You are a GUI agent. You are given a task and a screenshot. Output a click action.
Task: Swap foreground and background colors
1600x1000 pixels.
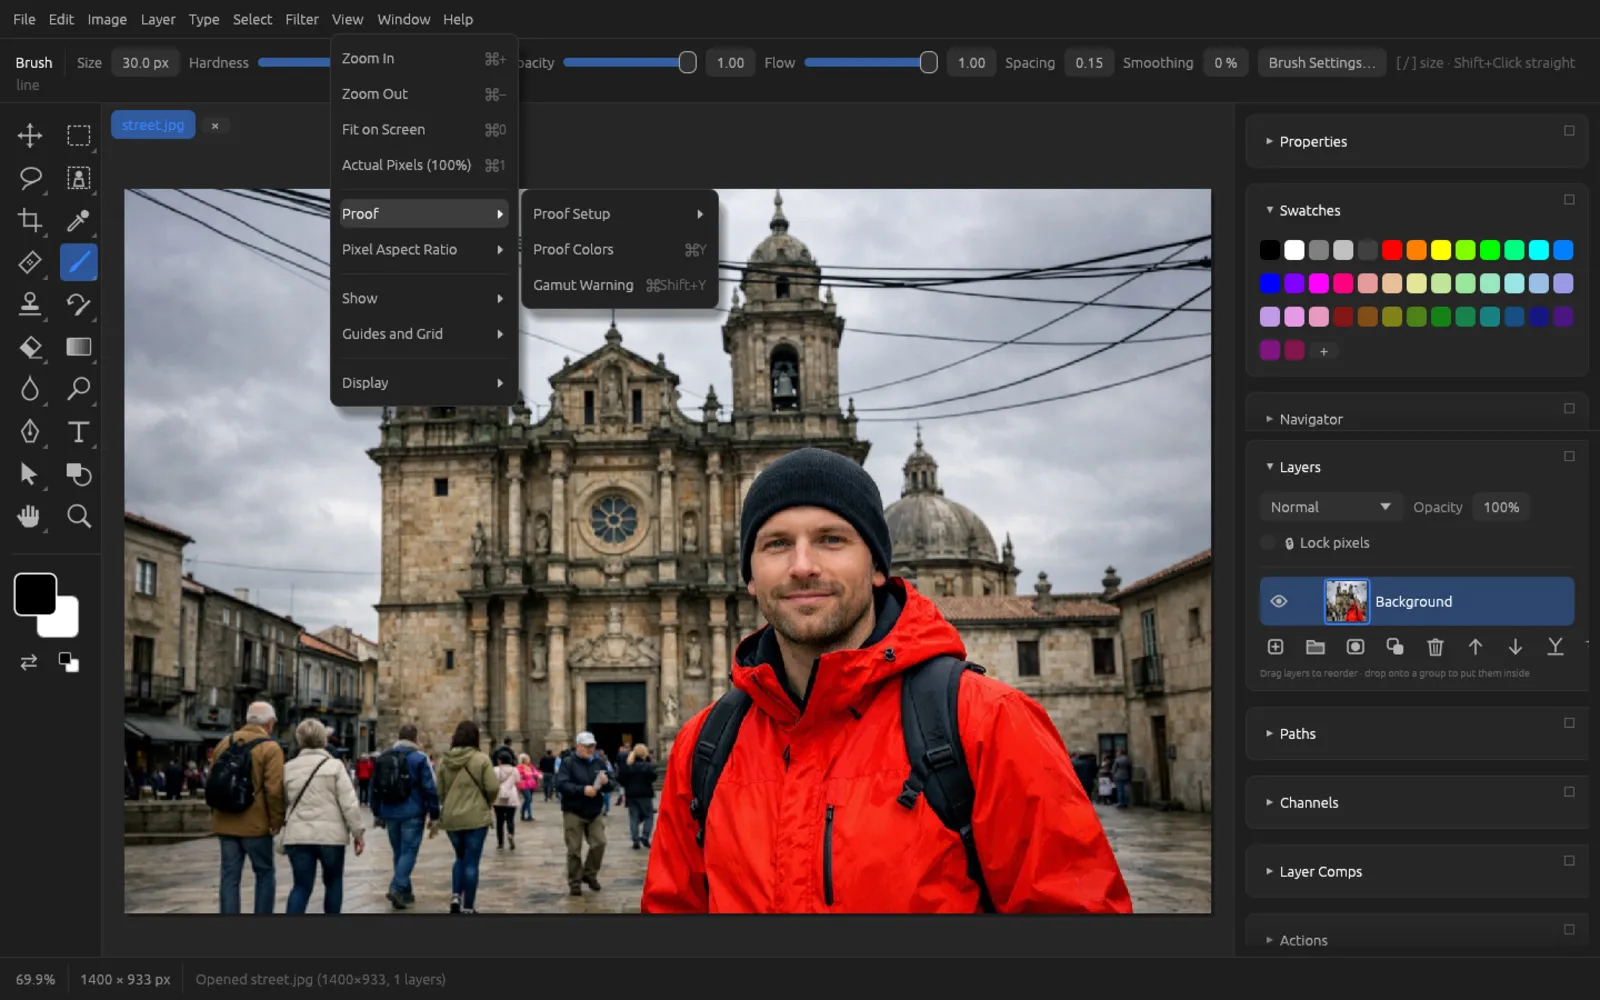click(29, 662)
